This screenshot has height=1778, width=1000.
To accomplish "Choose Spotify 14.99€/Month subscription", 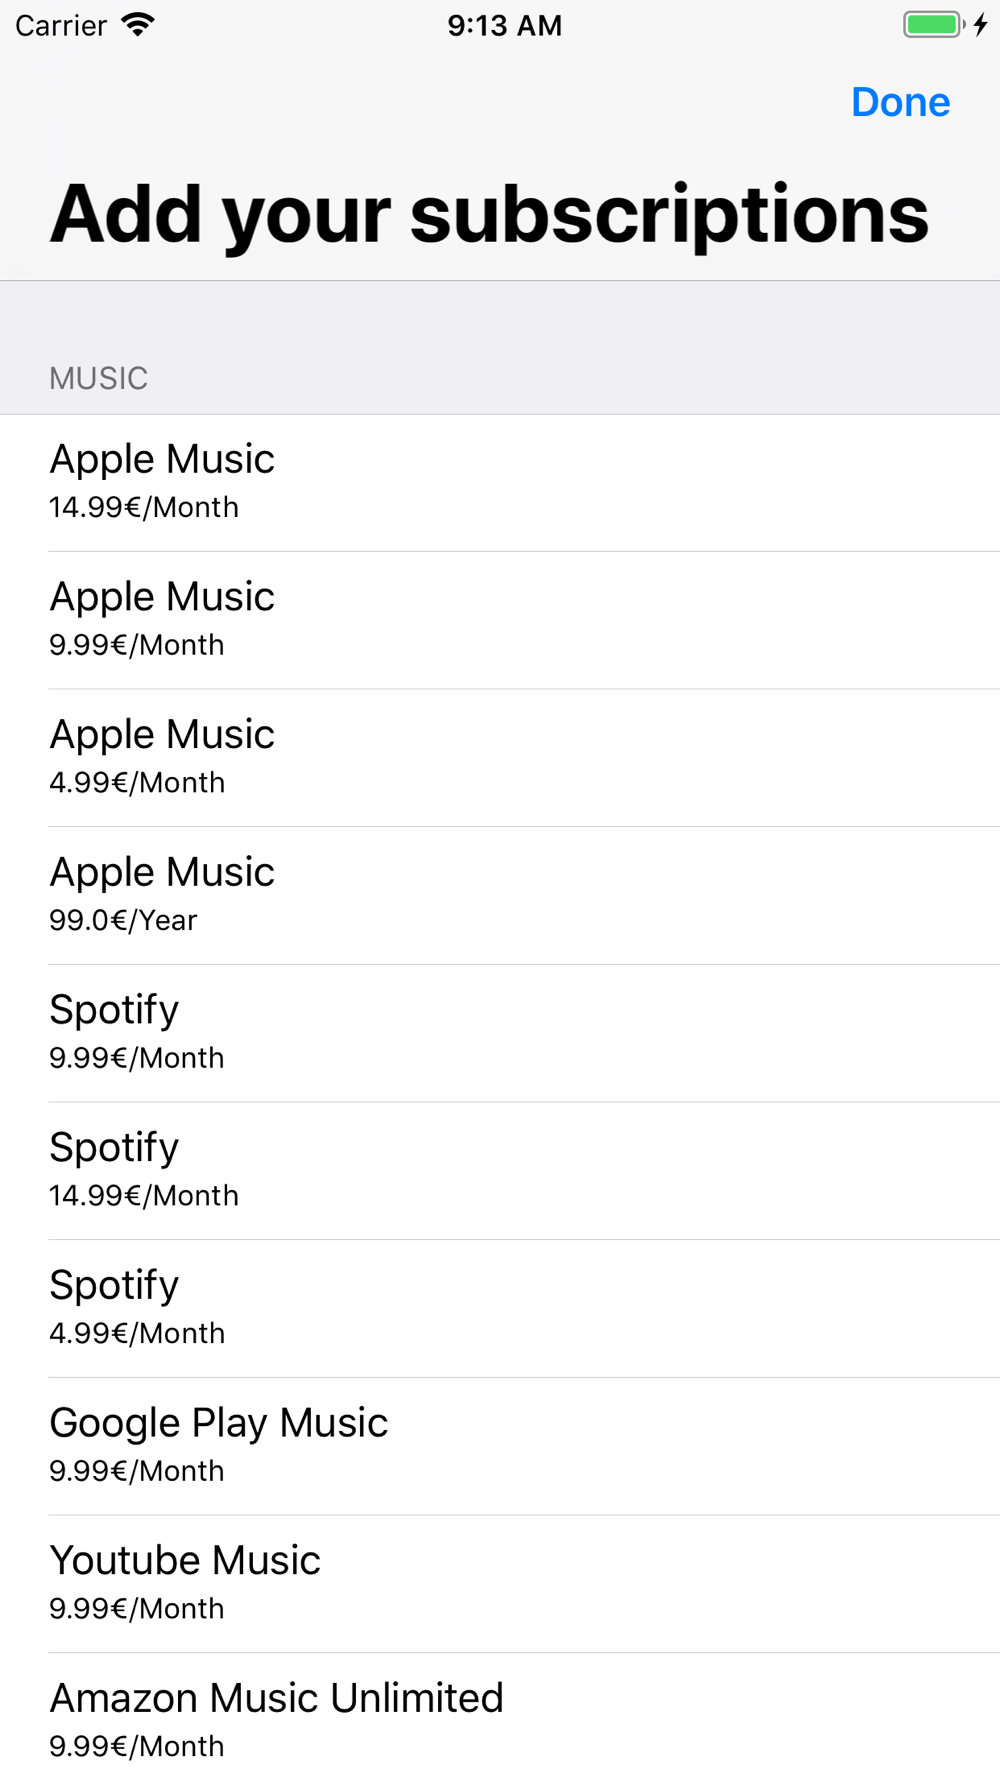I will click(x=500, y=1171).
